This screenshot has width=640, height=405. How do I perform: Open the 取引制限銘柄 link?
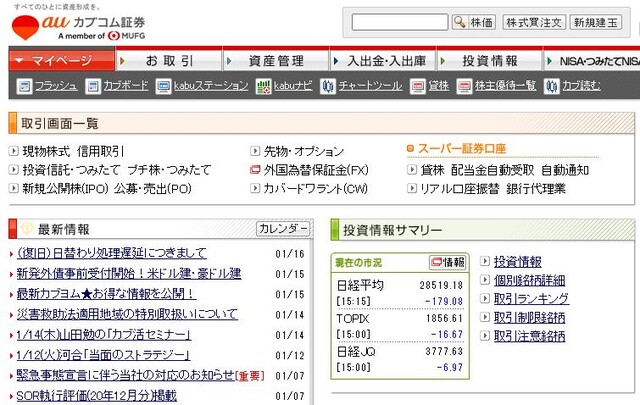point(529,317)
